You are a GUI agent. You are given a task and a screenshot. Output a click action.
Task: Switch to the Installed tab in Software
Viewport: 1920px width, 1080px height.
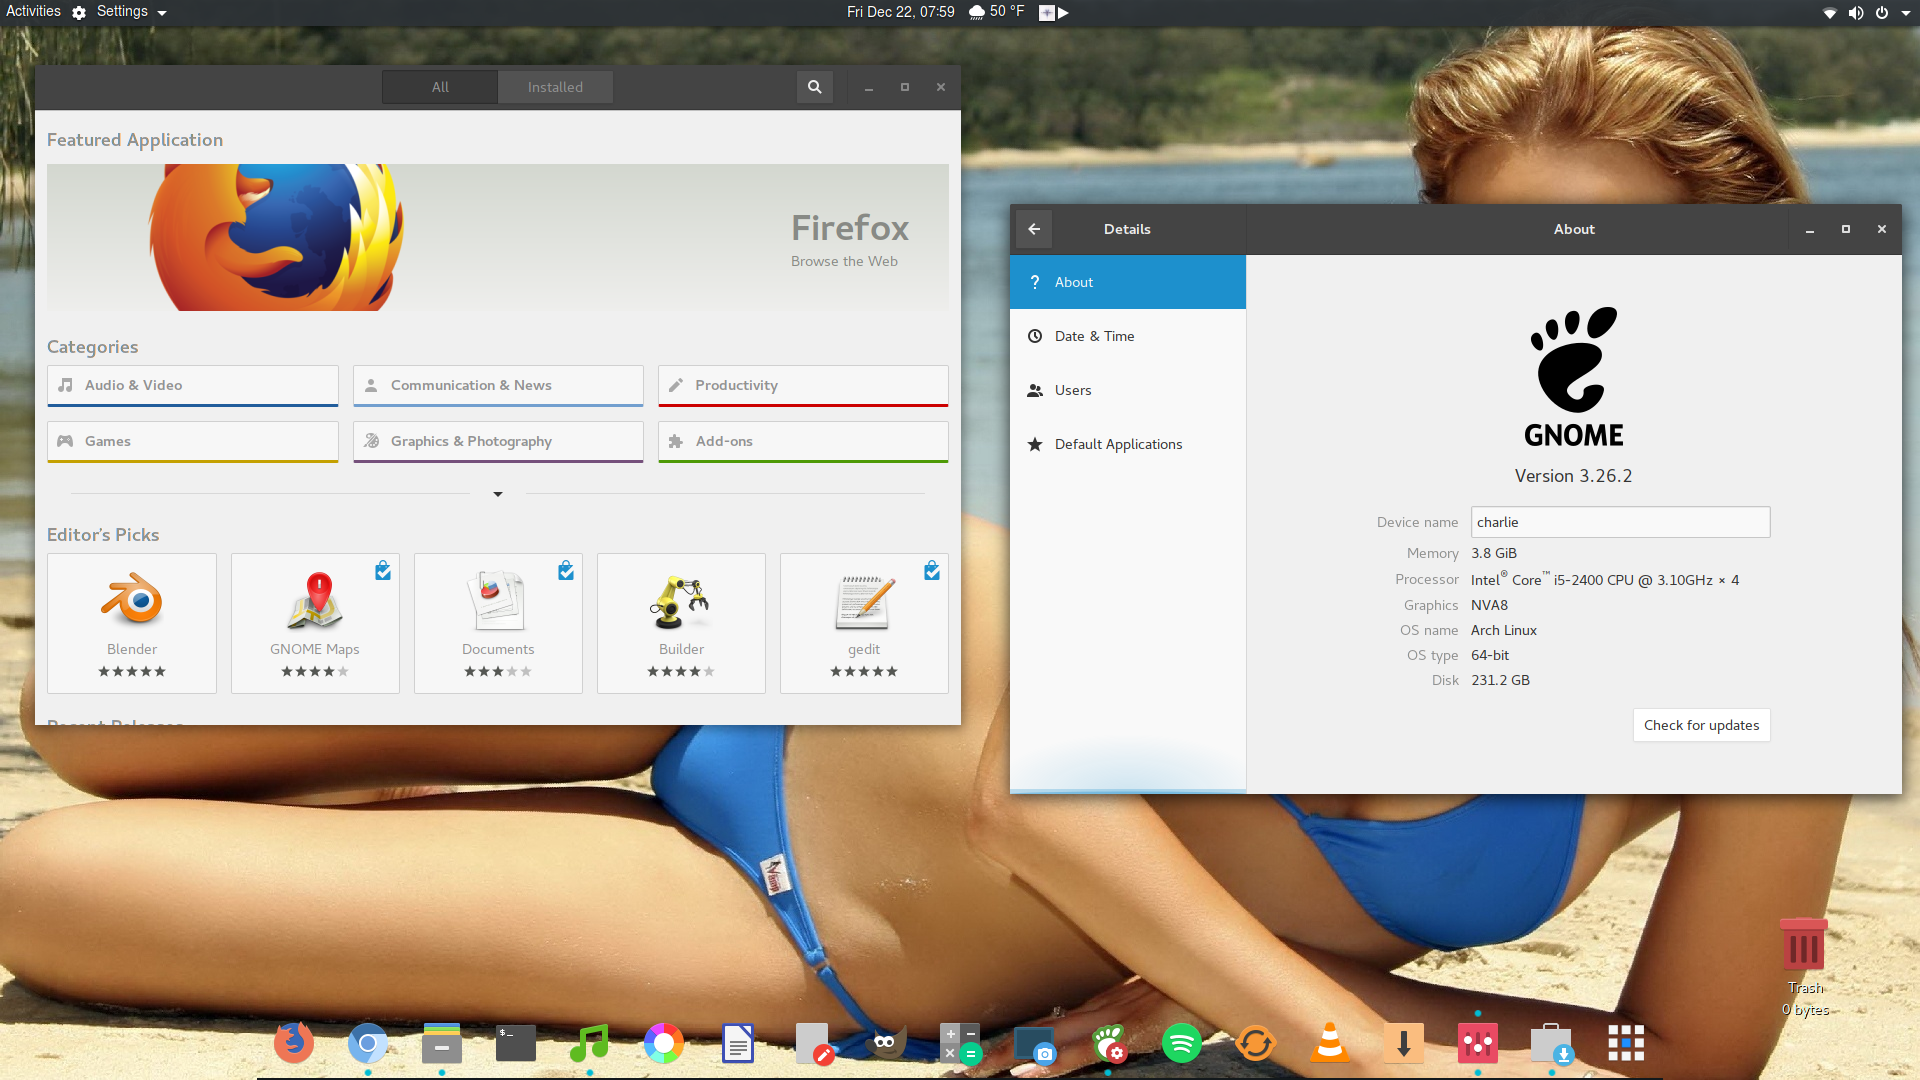[x=555, y=87]
